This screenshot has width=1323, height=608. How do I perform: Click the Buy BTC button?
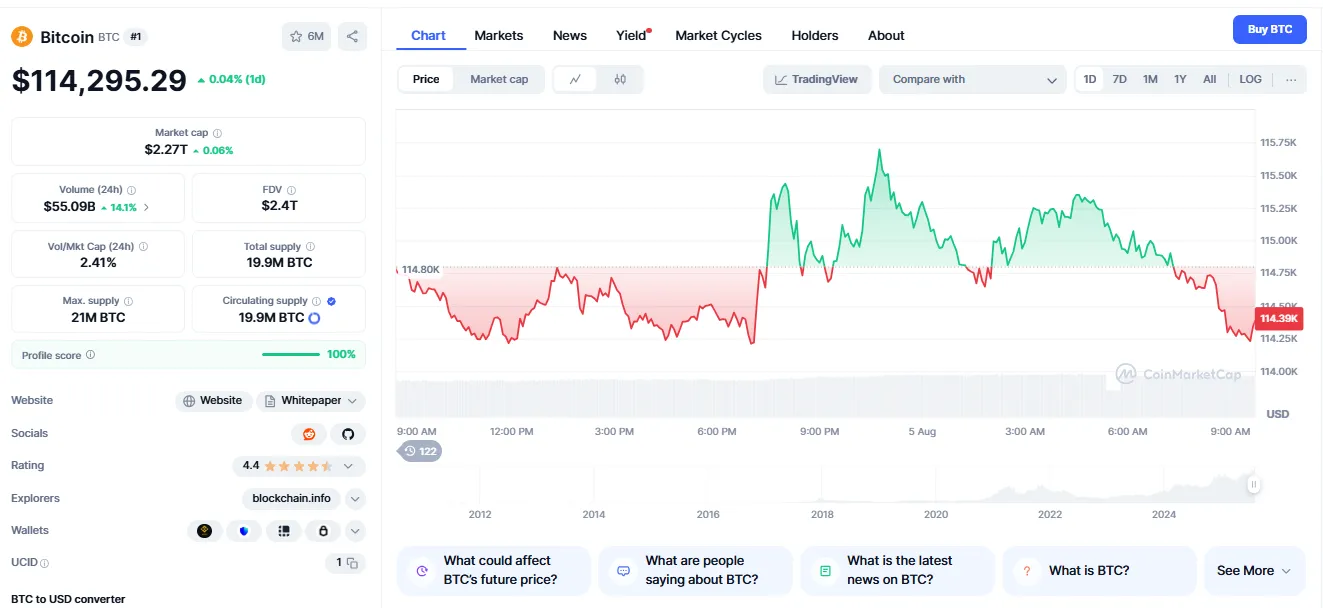(x=1269, y=29)
